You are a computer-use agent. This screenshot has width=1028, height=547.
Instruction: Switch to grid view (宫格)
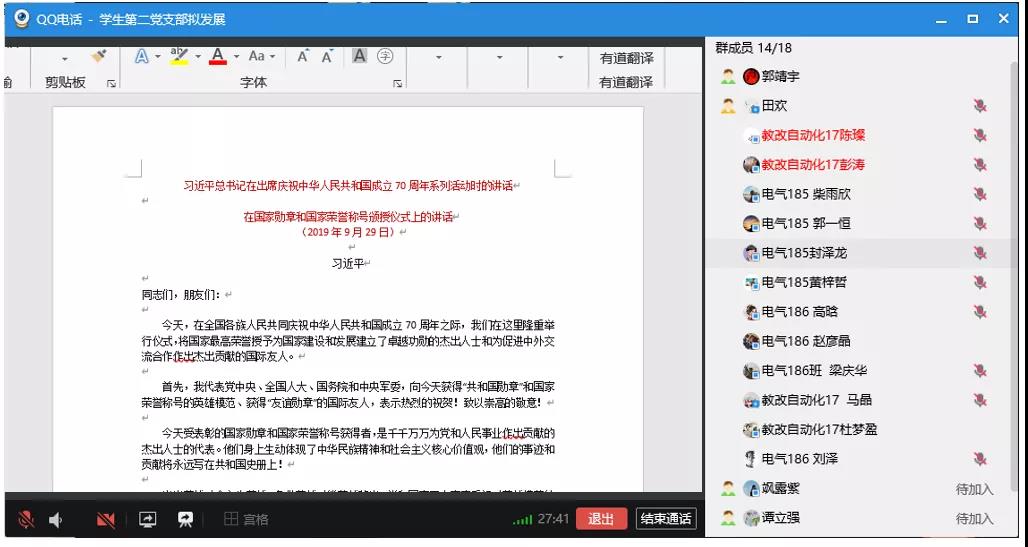[x=246, y=519]
